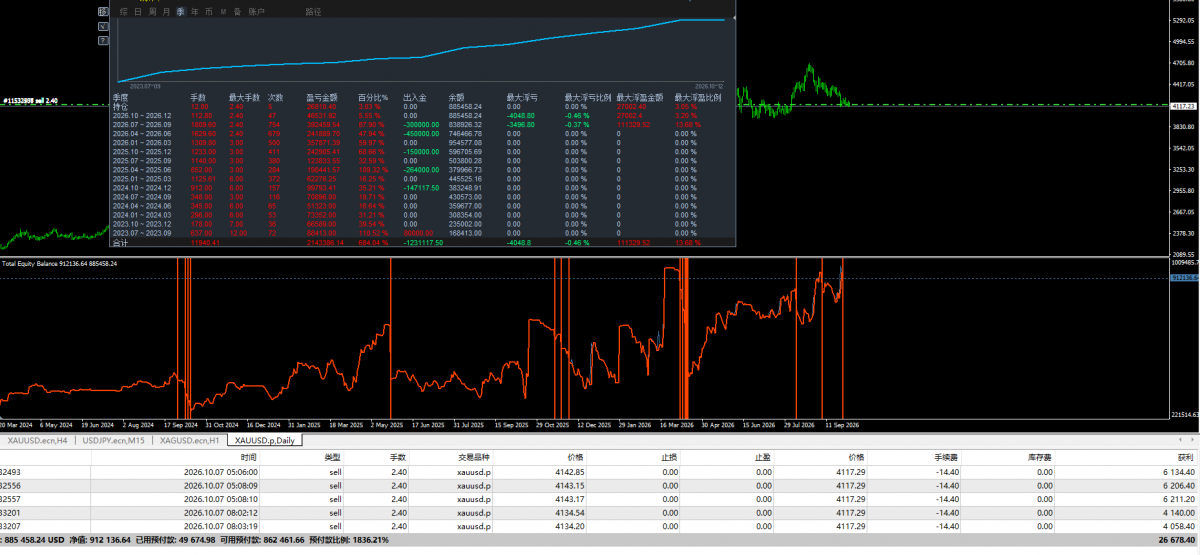
Task: Select the order row opened at 08:02:12
Action: click(x=600, y=512)
